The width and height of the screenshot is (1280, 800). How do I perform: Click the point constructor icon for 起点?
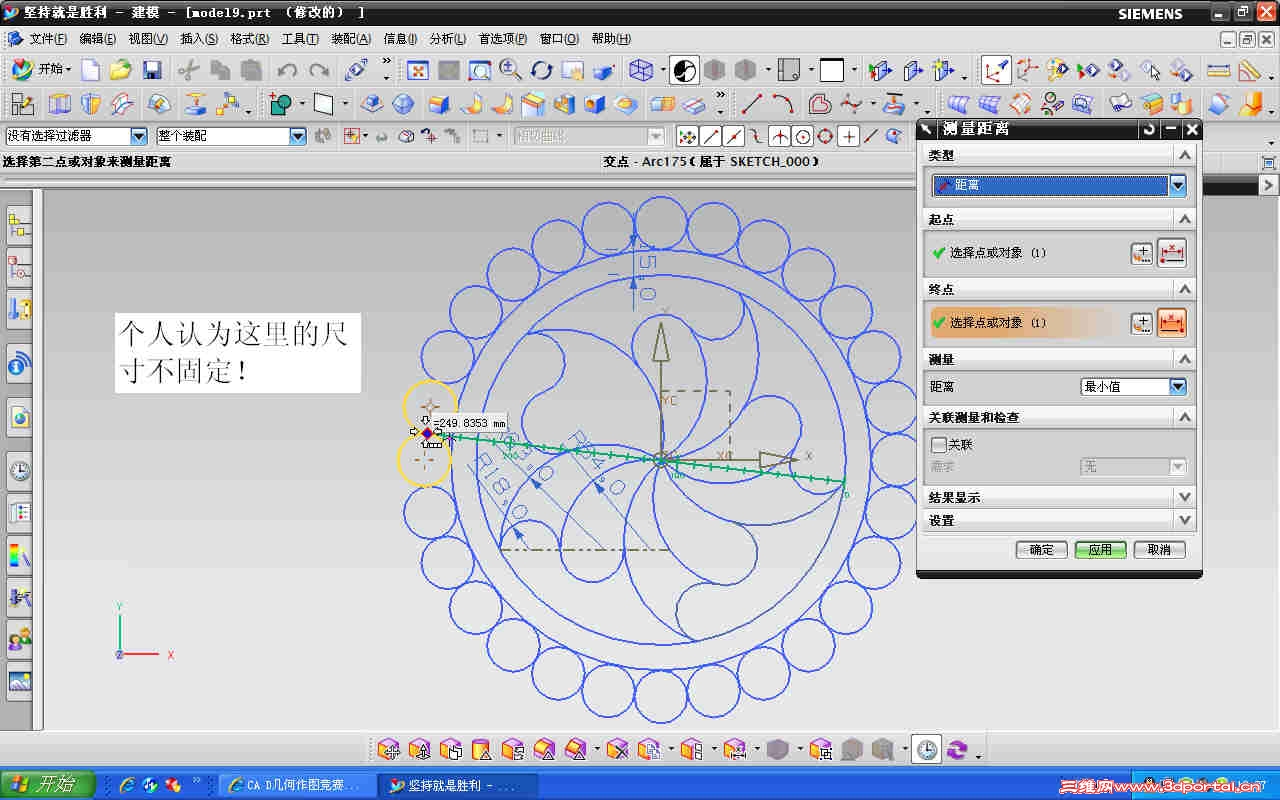tap(1142, 253)
